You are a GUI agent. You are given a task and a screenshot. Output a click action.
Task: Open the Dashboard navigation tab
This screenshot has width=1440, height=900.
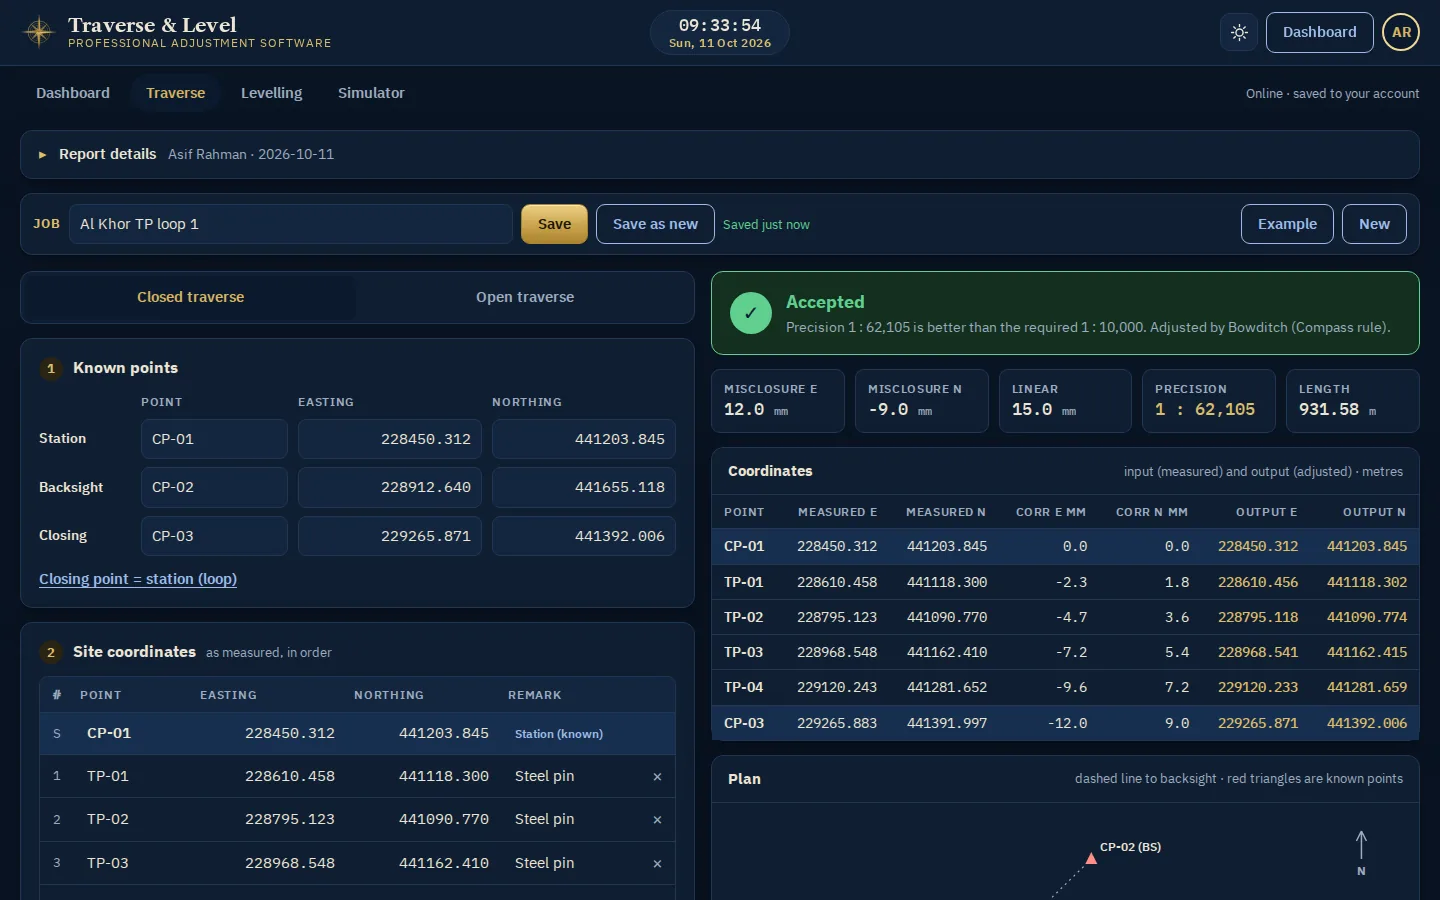coord(73,93)
